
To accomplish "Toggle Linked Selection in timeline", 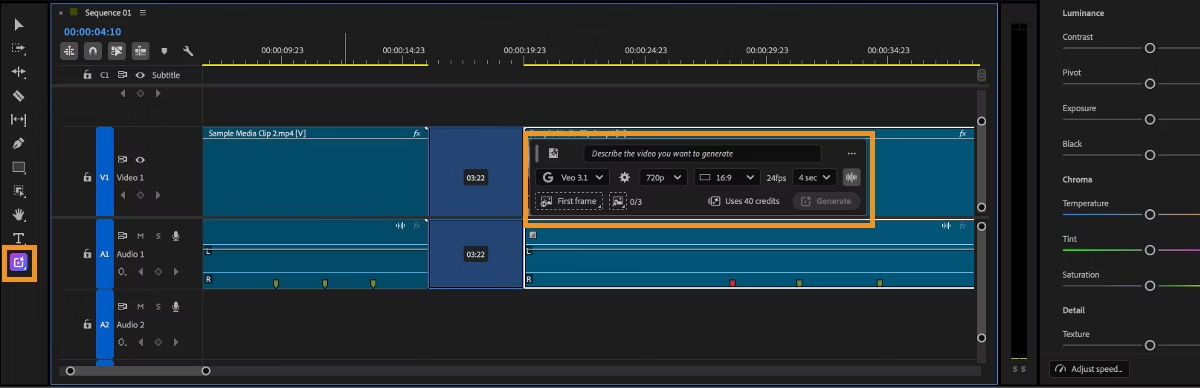I will click(x=117, y=51).
